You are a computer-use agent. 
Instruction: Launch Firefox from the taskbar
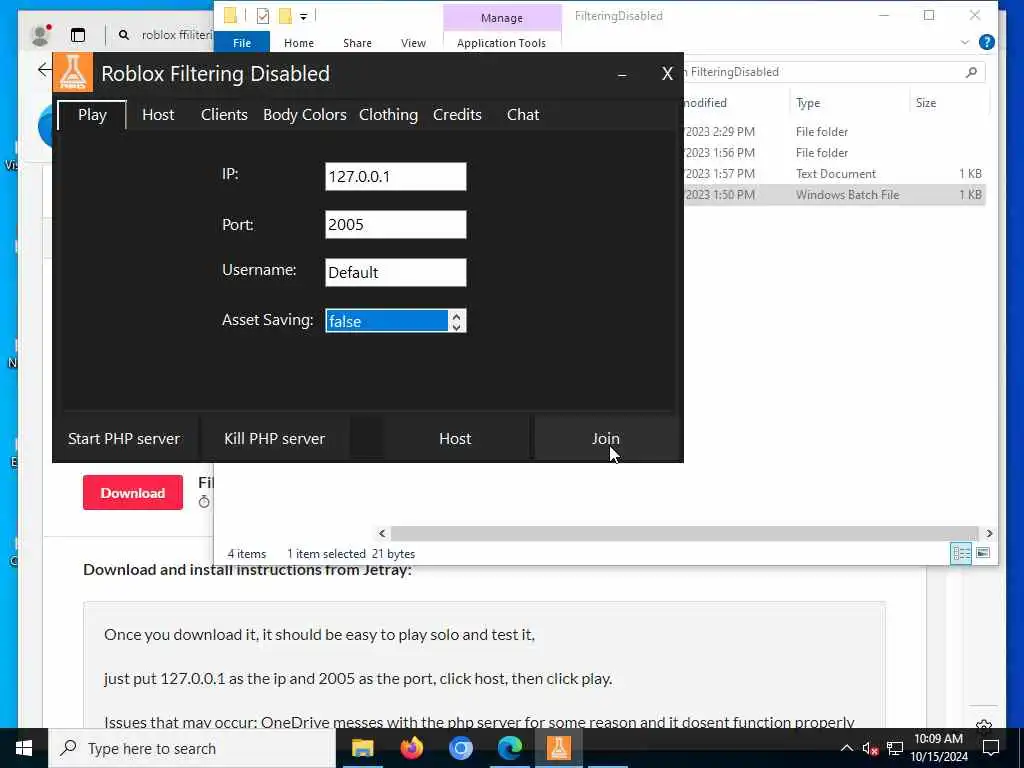tap(411, 748)
